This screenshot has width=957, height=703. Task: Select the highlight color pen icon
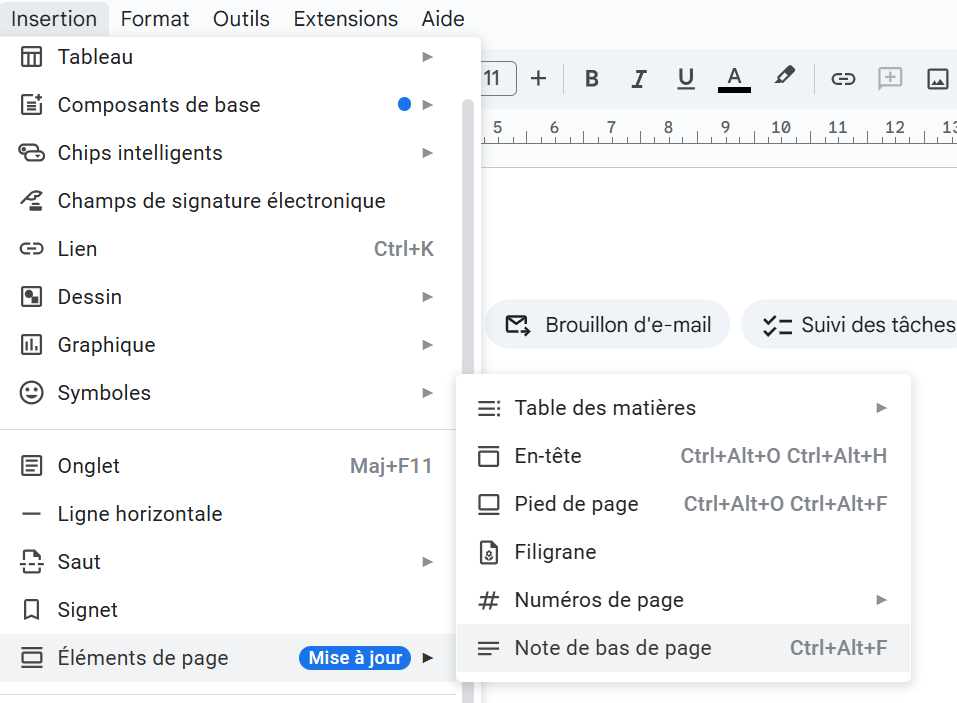point(784,77)
